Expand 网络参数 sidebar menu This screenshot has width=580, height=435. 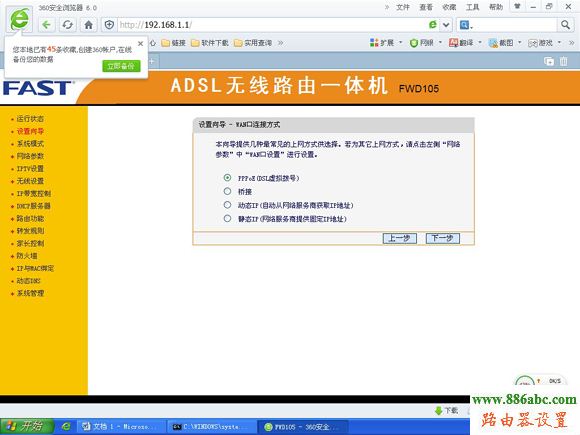tap(30, 156)
